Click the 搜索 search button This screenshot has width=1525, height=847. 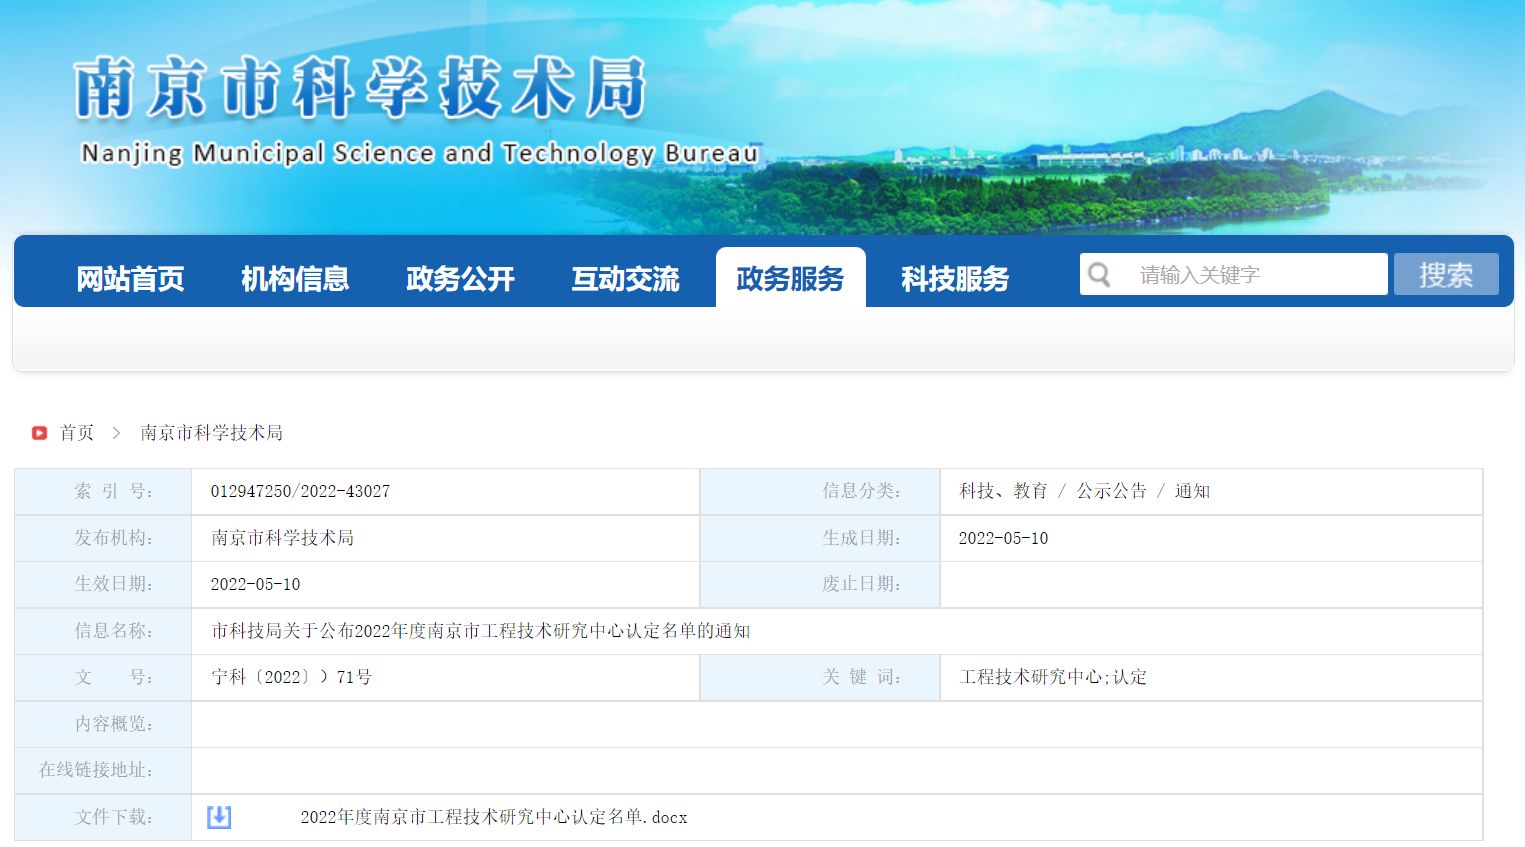tap(1446, 273)
